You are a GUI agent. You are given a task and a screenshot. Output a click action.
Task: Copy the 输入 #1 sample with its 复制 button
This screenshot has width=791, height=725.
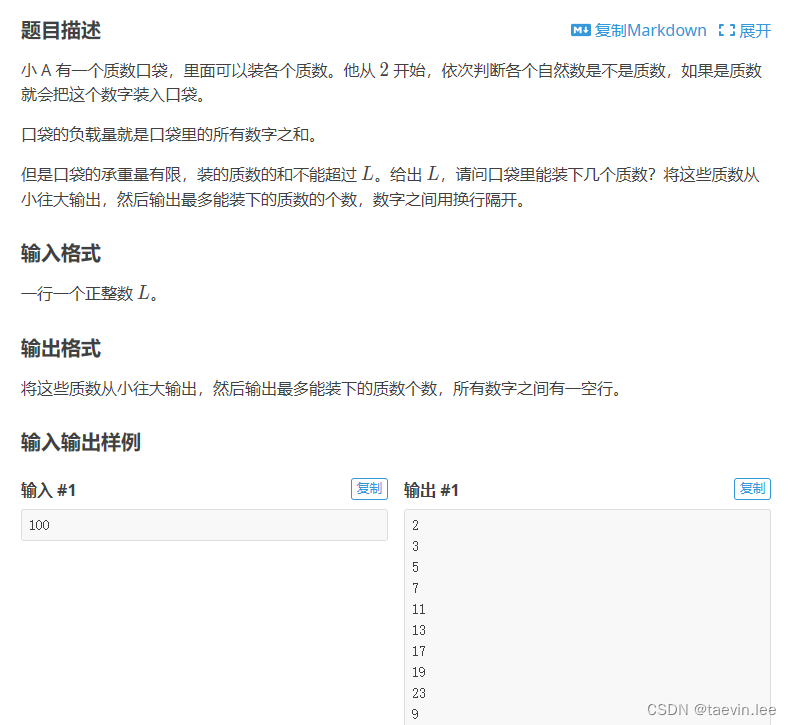[x=369, y=489]
